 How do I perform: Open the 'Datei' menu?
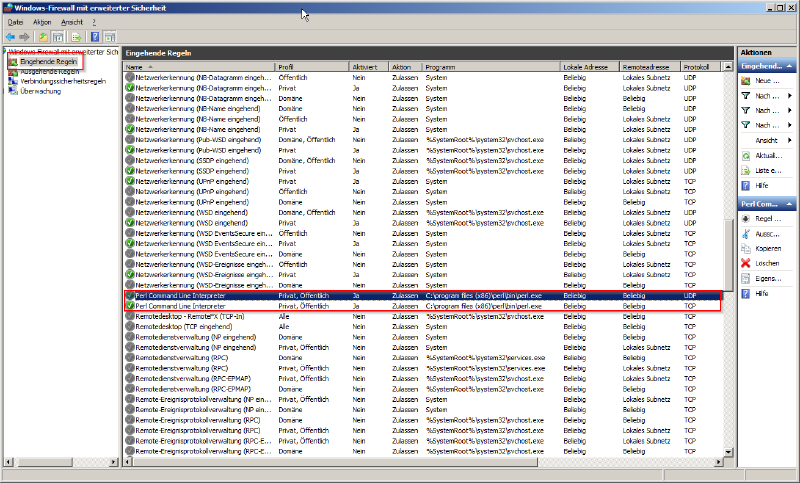point(15,21)
